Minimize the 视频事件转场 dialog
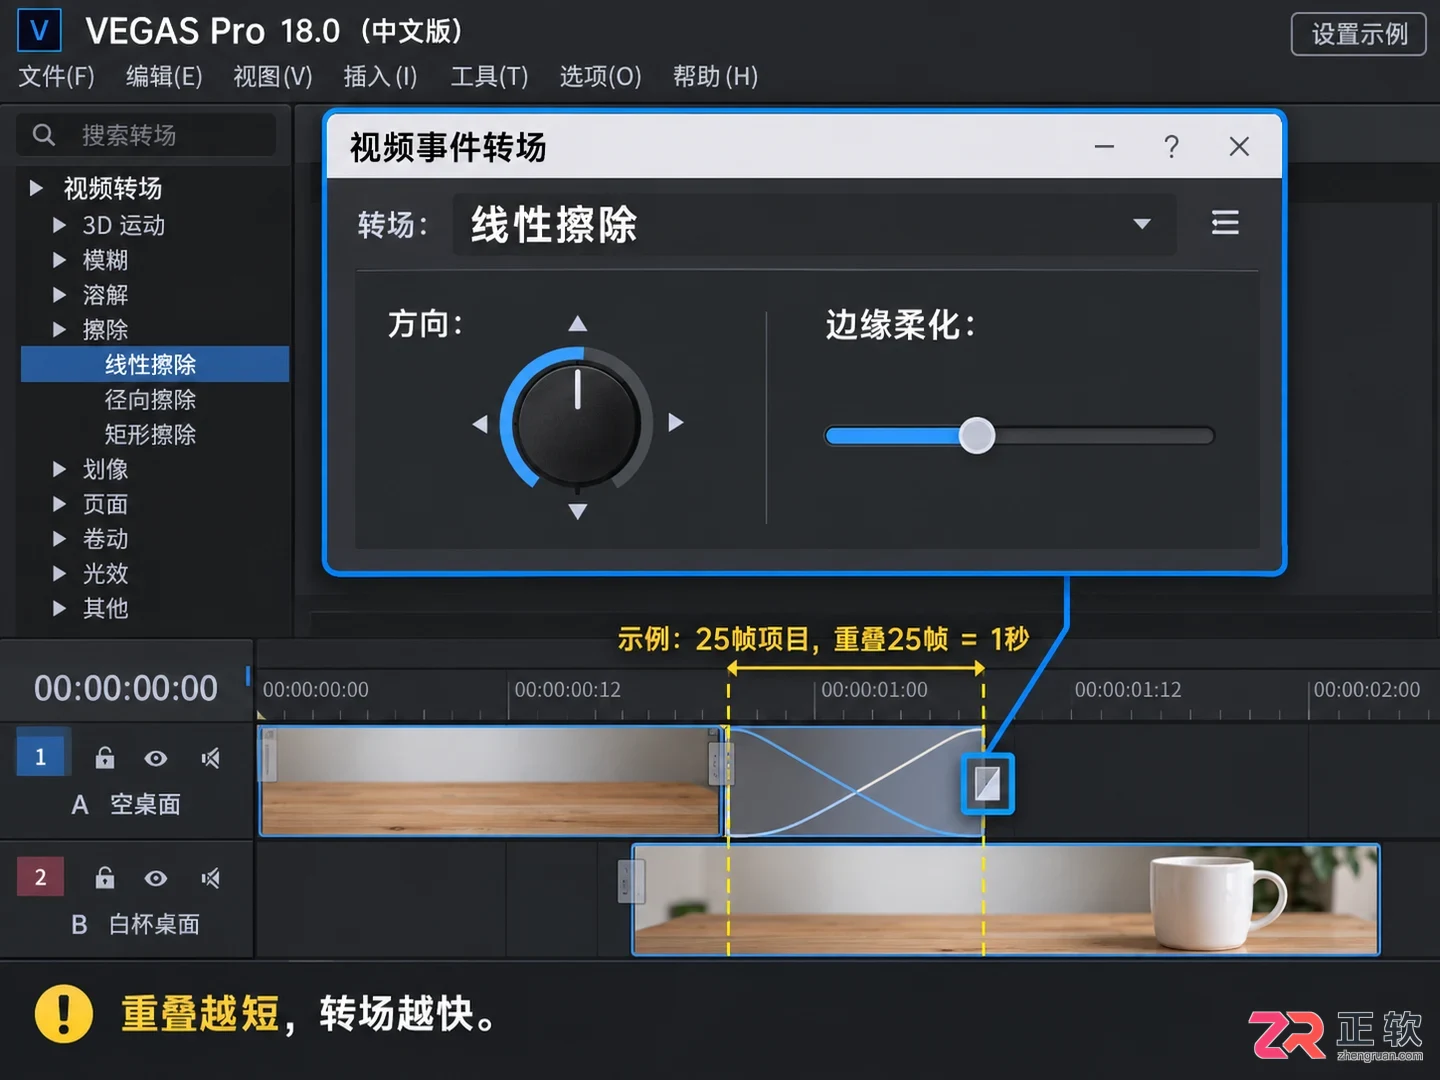The image size is (1440, 1080). point(1104,147)
